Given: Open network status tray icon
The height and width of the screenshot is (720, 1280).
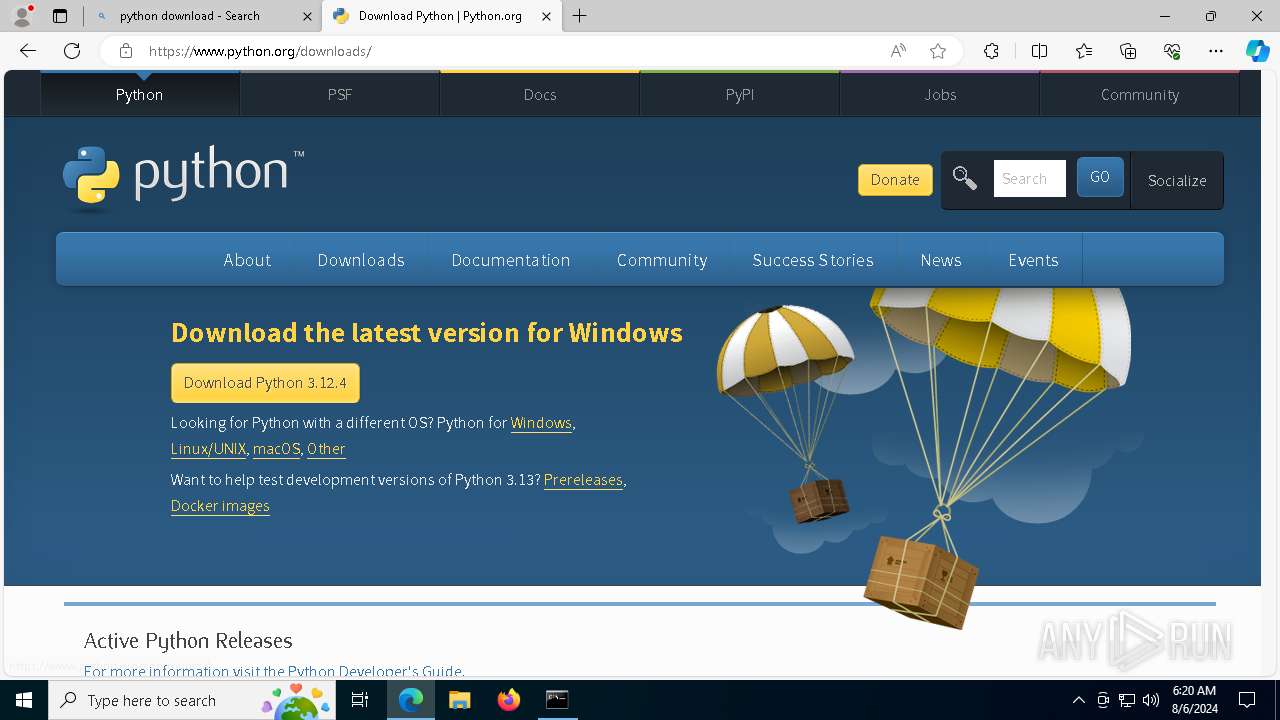Looking at the screenshot, I should 1127,700.
